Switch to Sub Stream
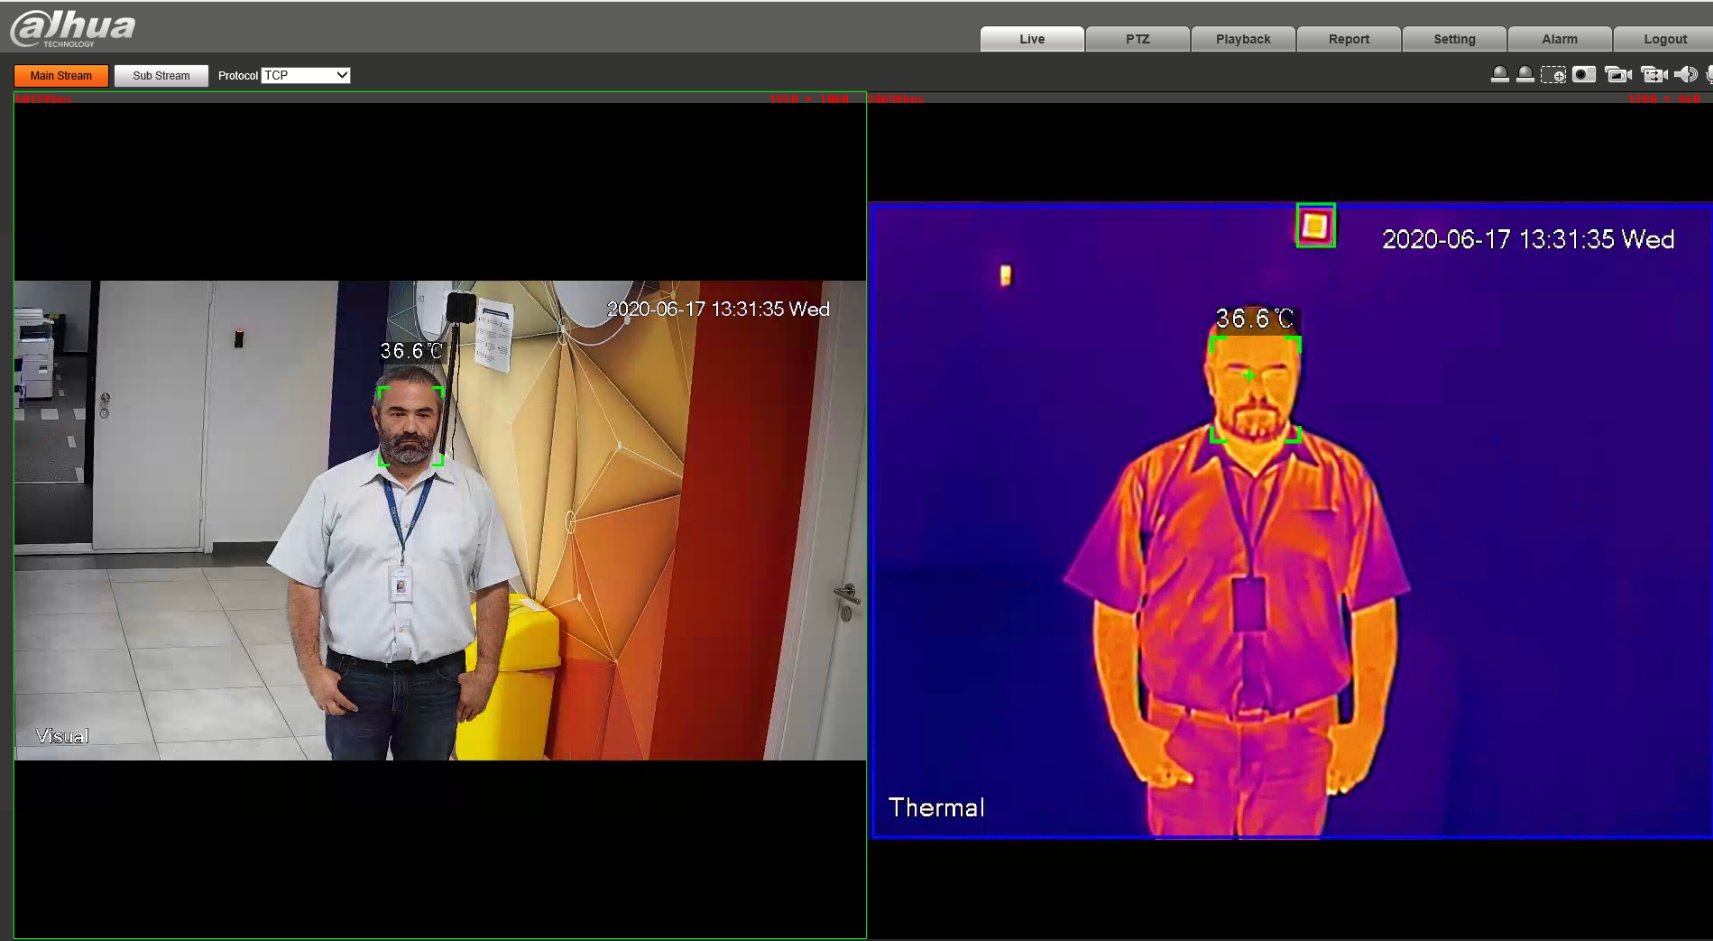The image size is (1713, 941). [x=161, y=76]
